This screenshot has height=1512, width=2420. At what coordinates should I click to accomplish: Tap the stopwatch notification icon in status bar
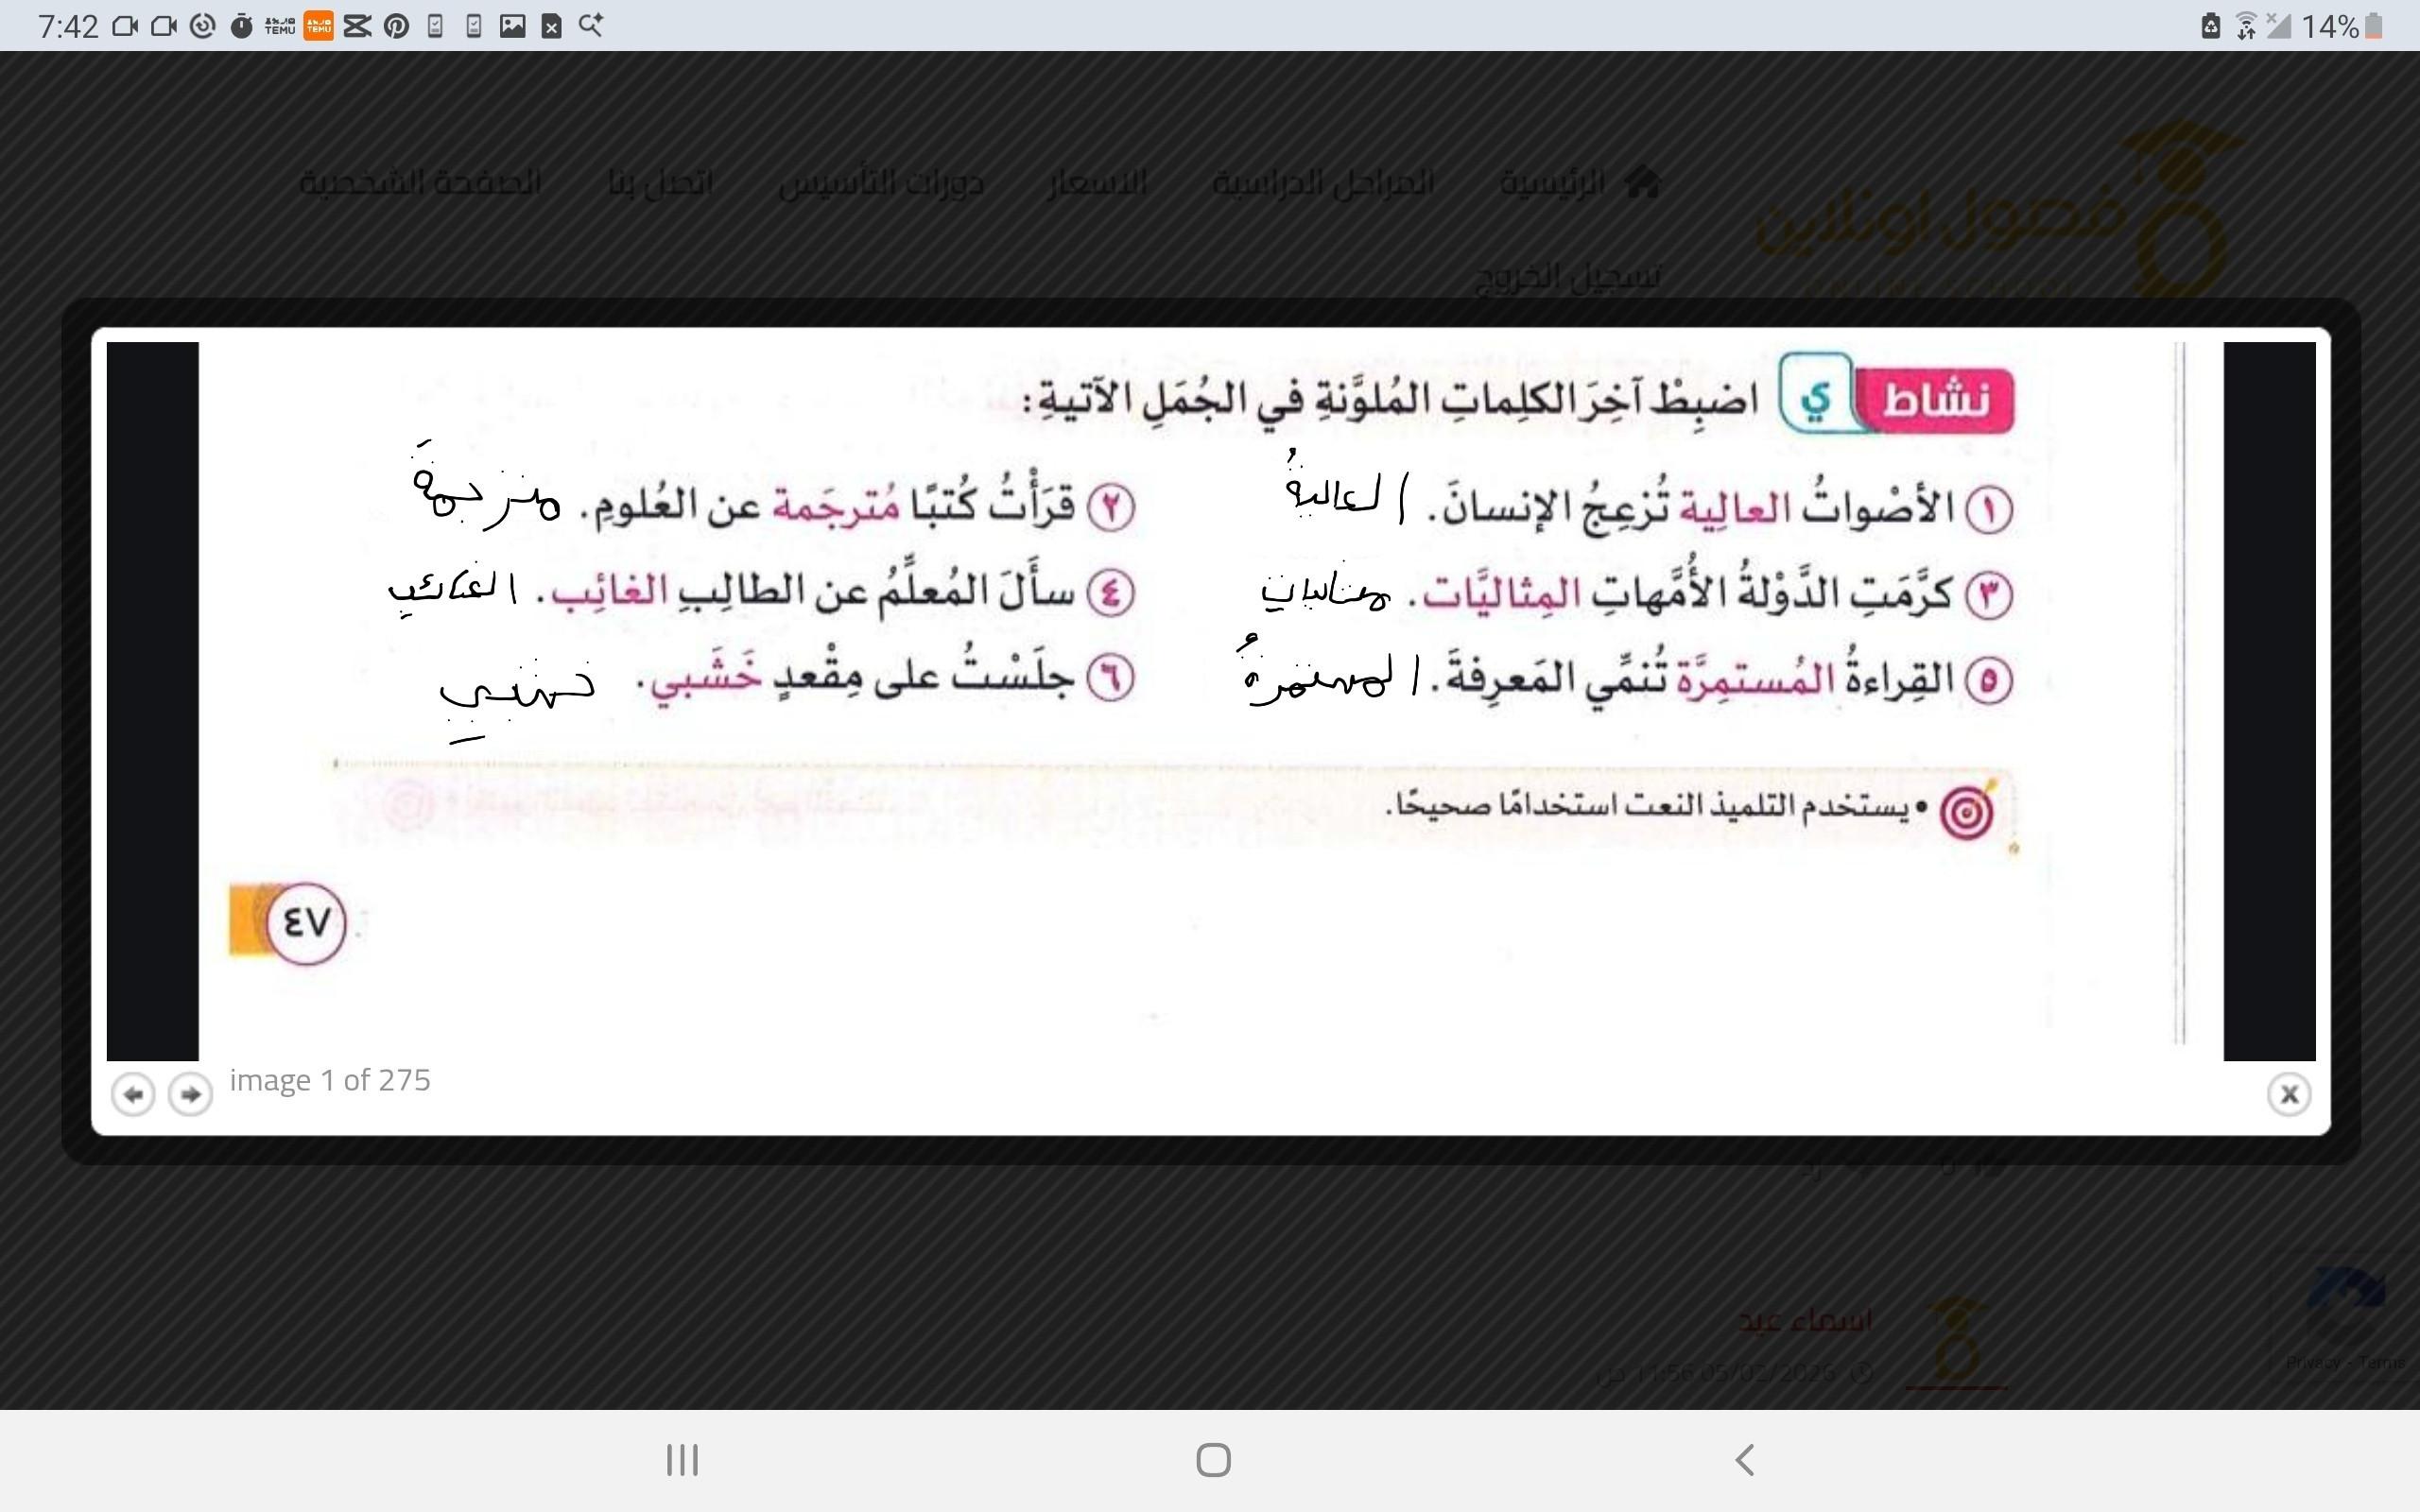click(241, 26)
